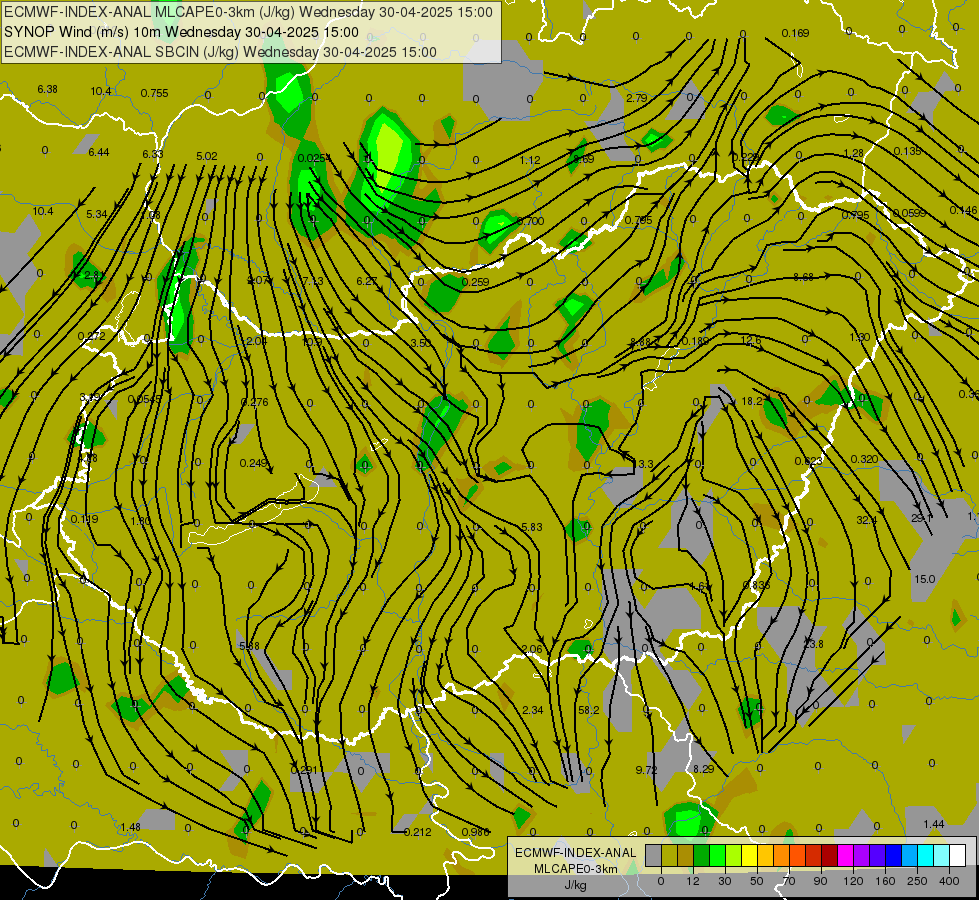Click the ECMWF-INDEX-ANAL SBCIN title line
Image resolution: width=979 pixels, height=900 pixels.
tap(220, 52)
